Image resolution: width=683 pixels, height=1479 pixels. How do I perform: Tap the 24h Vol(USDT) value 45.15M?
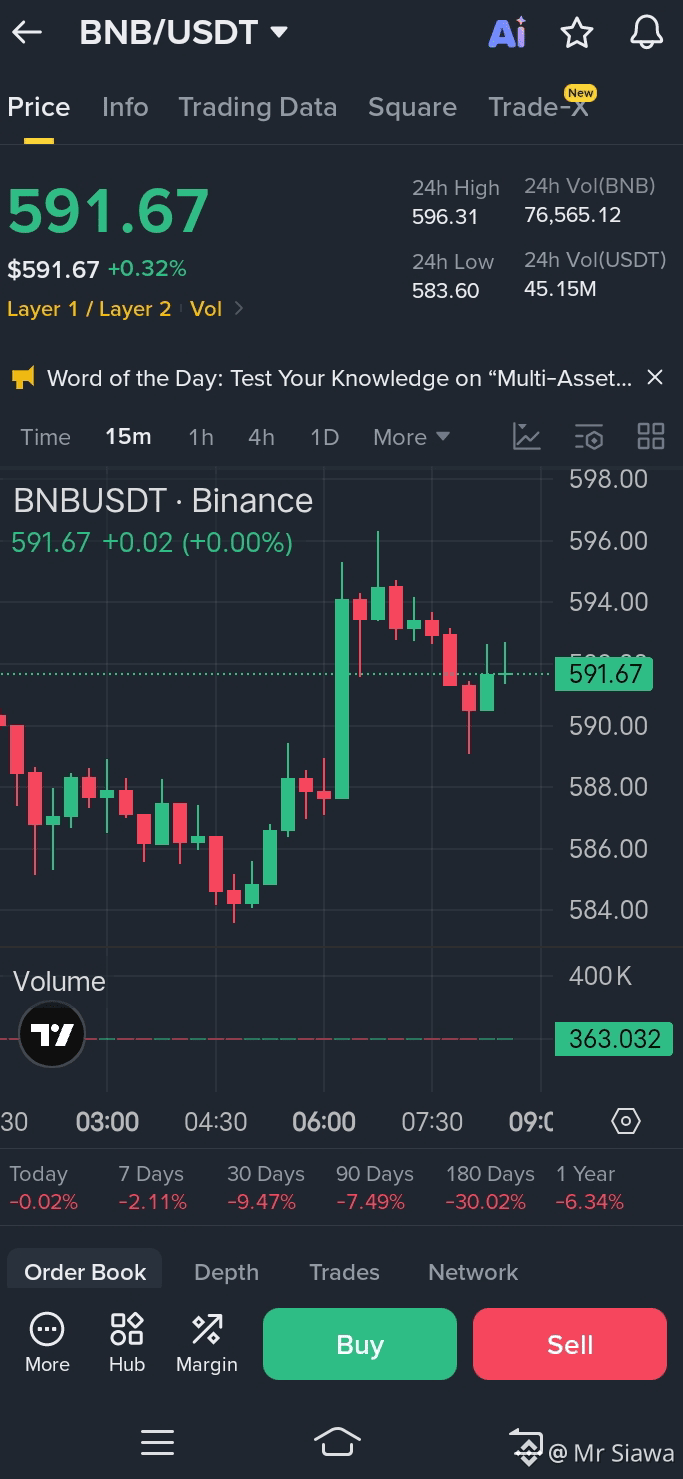[x=560, y=289]
